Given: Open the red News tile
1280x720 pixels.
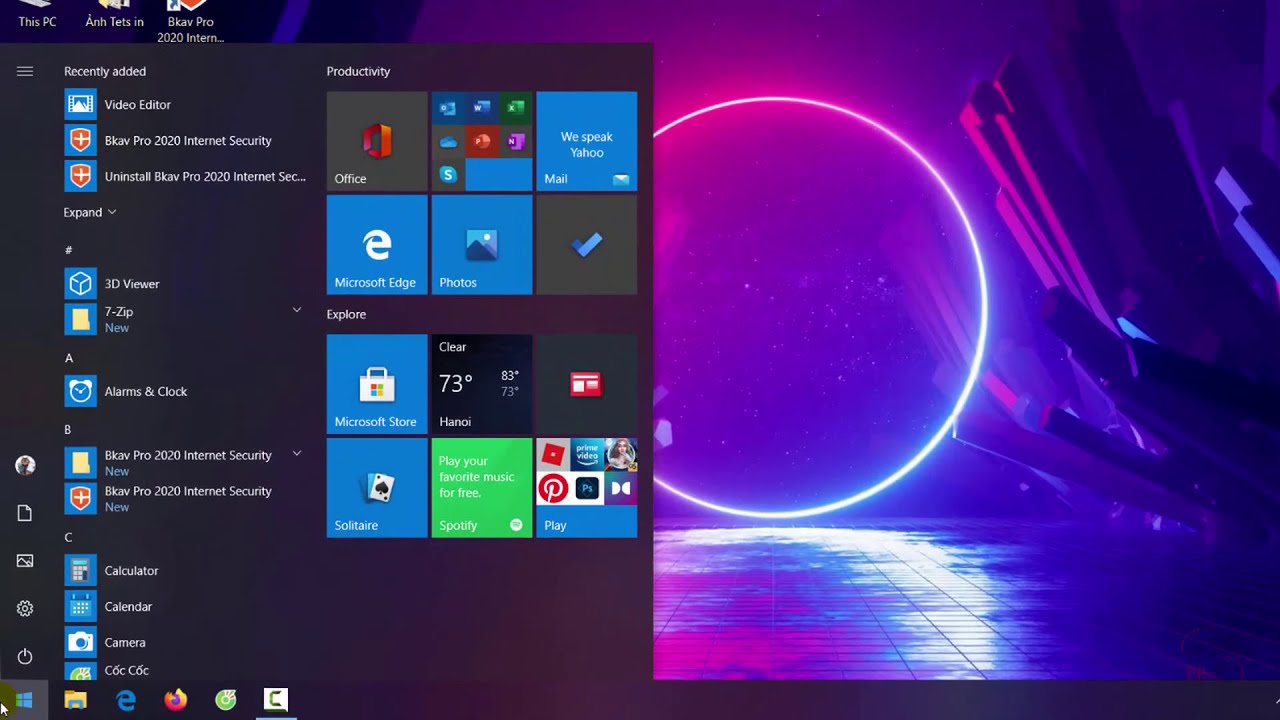Looking at the screenshot, I should click(586, 384).
